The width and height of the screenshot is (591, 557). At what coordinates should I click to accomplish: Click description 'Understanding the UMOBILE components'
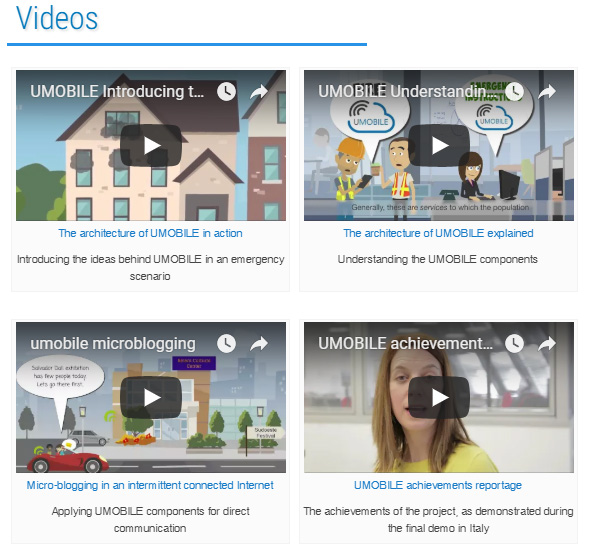[x=438, y=259]
